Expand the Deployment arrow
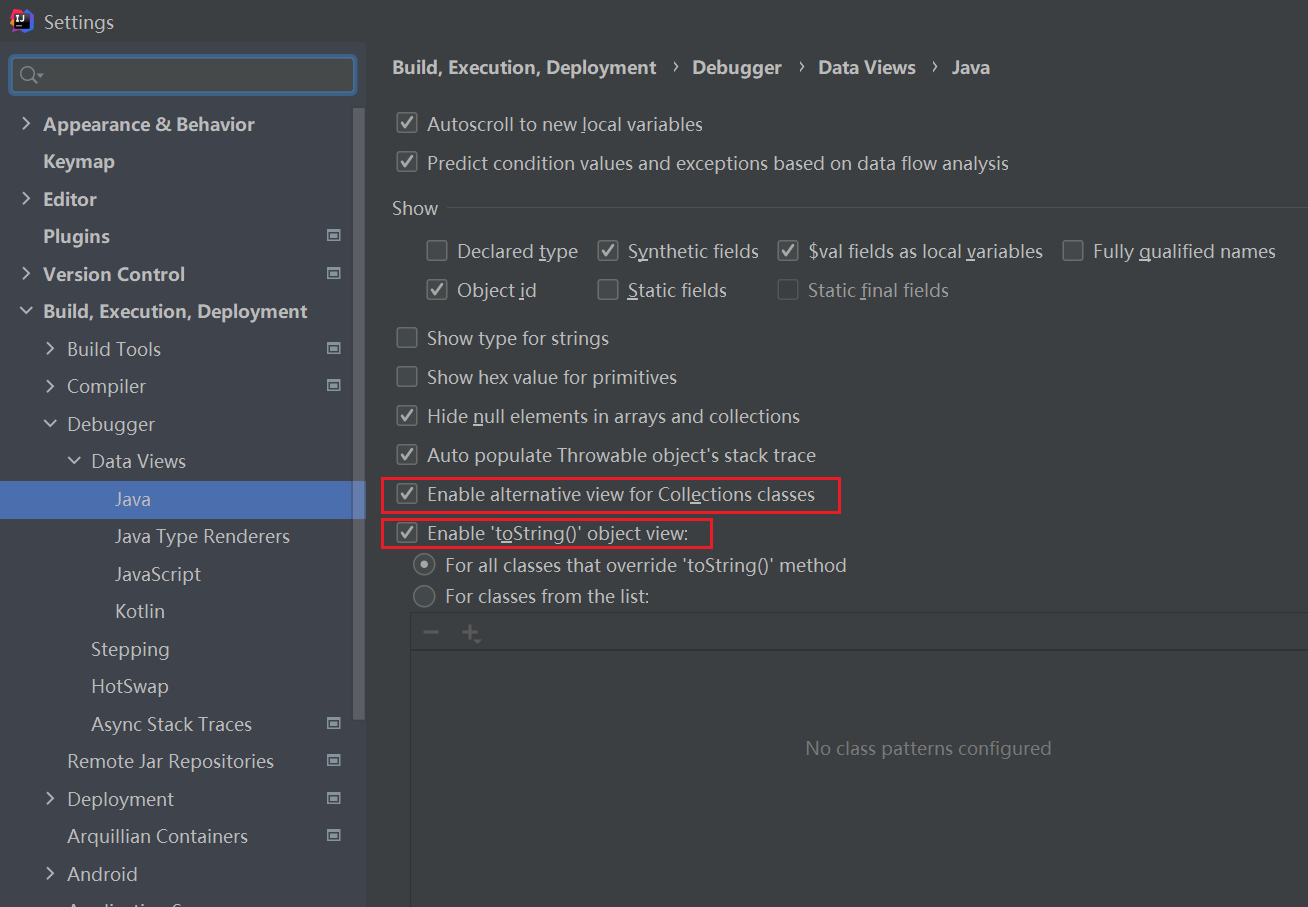This screenshot has width=1308, height=907. pos(50,799)
